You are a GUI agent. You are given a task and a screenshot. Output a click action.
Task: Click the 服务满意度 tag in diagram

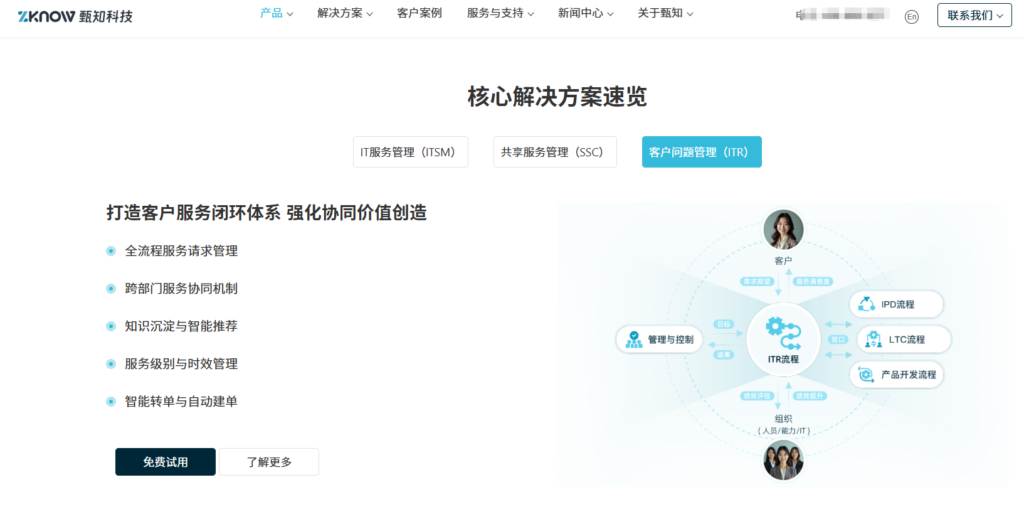pos(812,281)
